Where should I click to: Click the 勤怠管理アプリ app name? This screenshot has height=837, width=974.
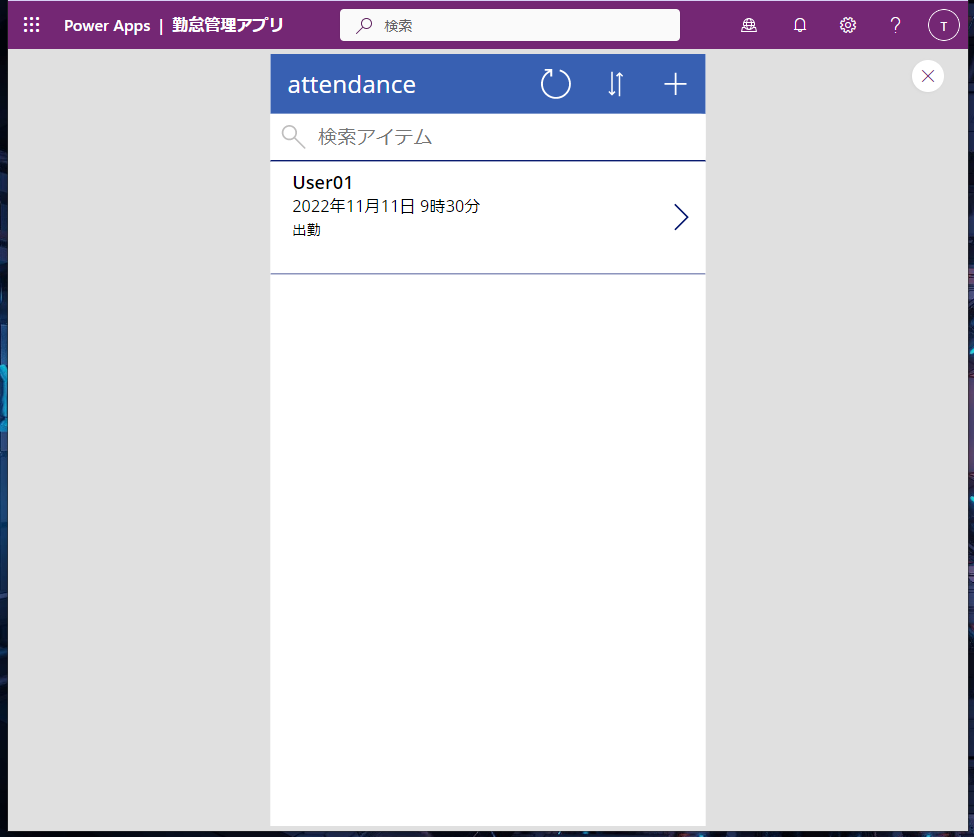[227, 25]
